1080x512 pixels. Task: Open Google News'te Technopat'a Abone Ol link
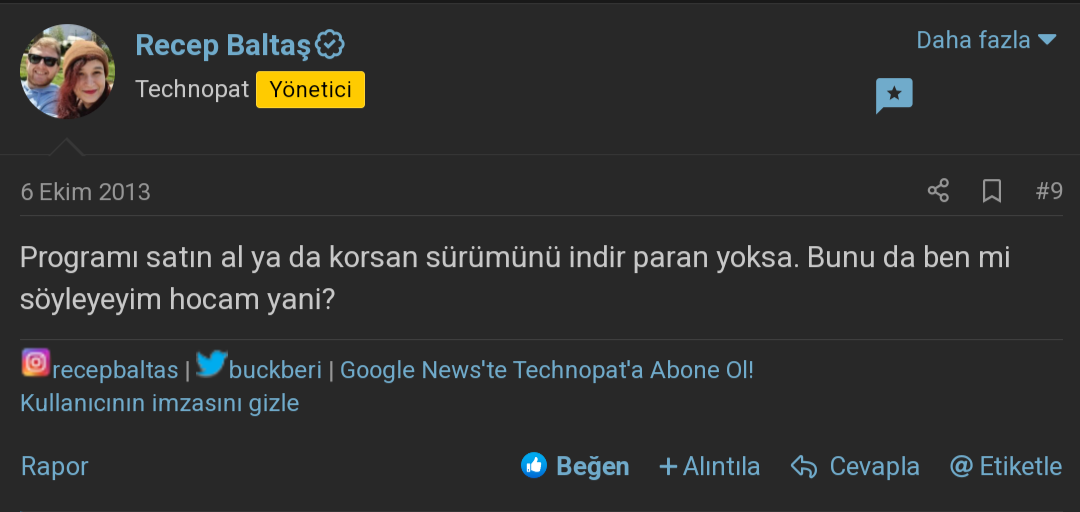pos(546,370)
